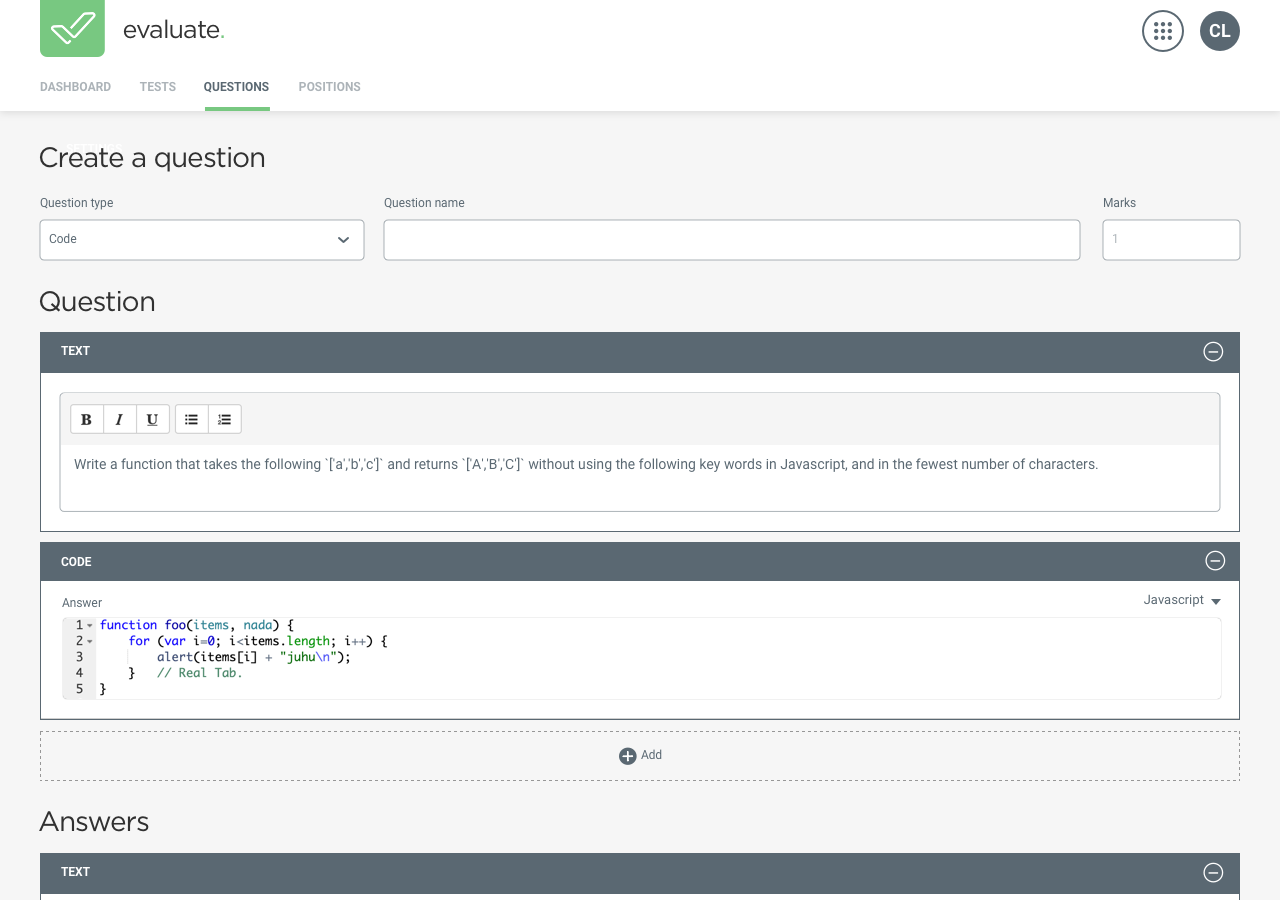Open the apps grid menu icon

click(1162, 31)
